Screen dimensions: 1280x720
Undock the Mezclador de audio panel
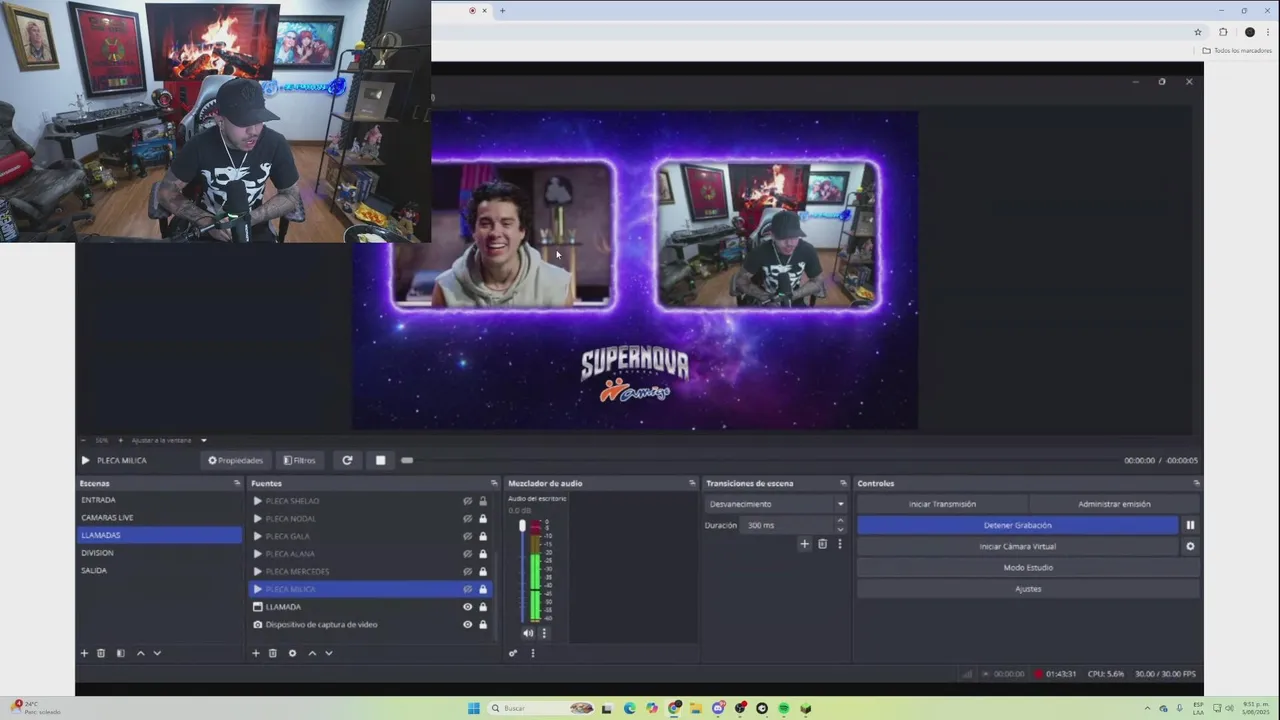click(x=692, y=483)
